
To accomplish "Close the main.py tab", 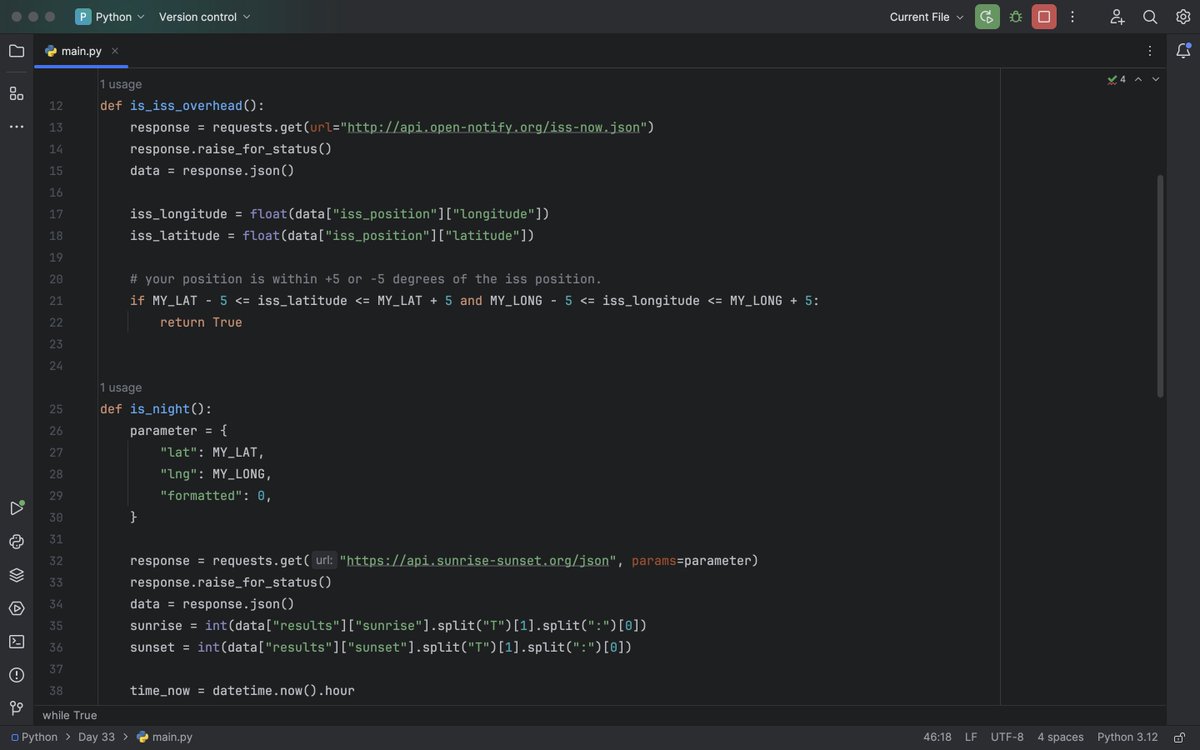I will tap(115, 51).
